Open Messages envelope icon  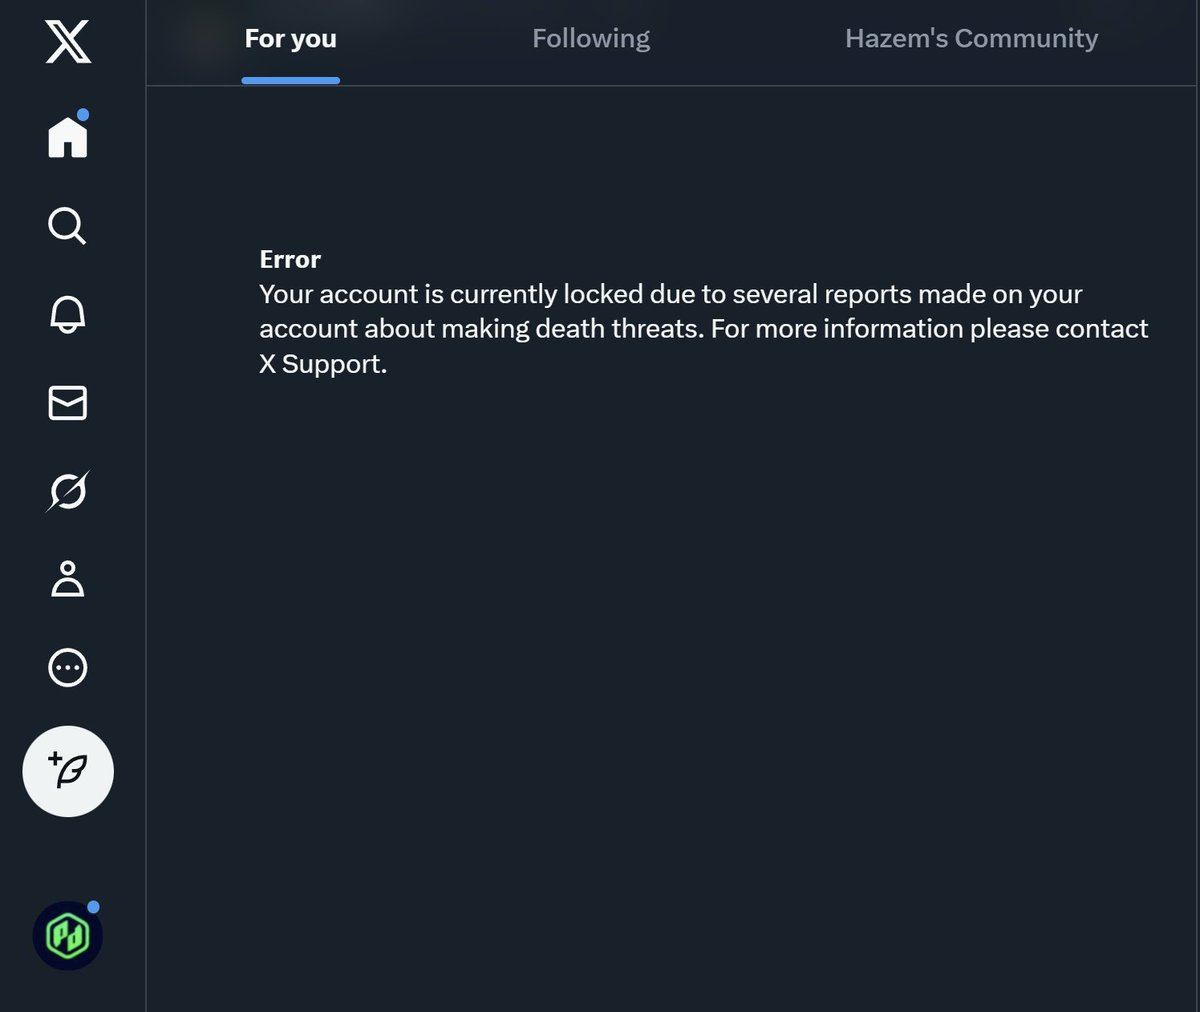coord(68,403)
